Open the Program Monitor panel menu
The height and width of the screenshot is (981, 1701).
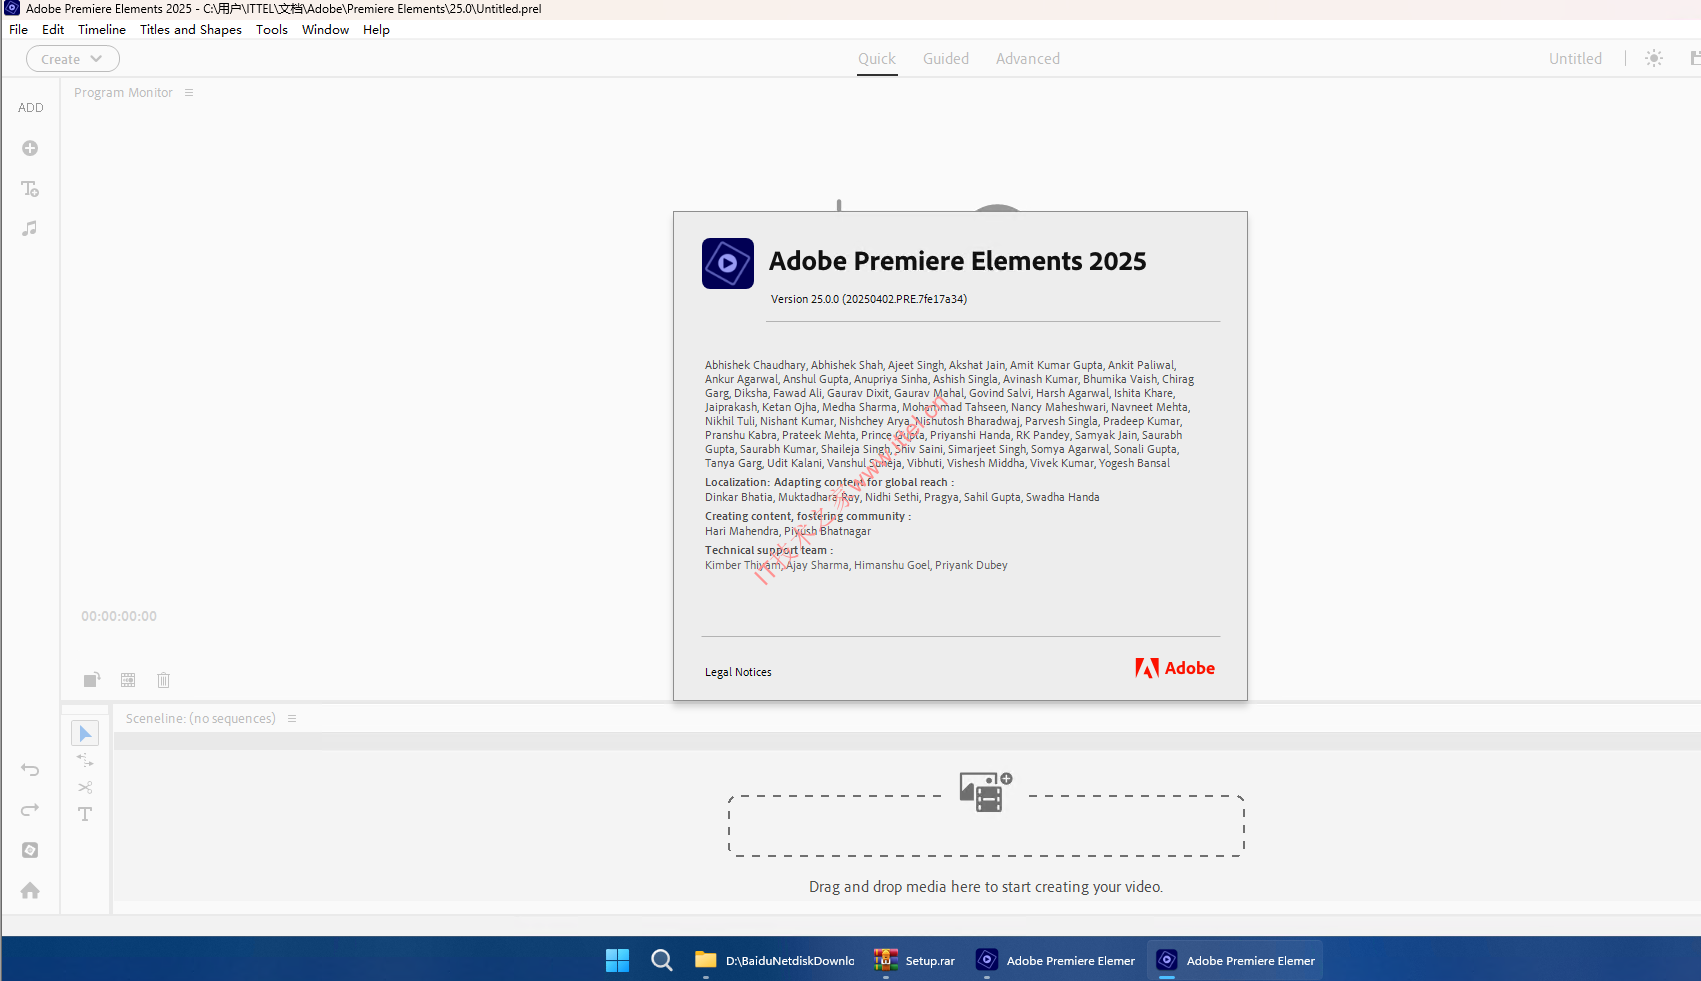click(189, 93)
